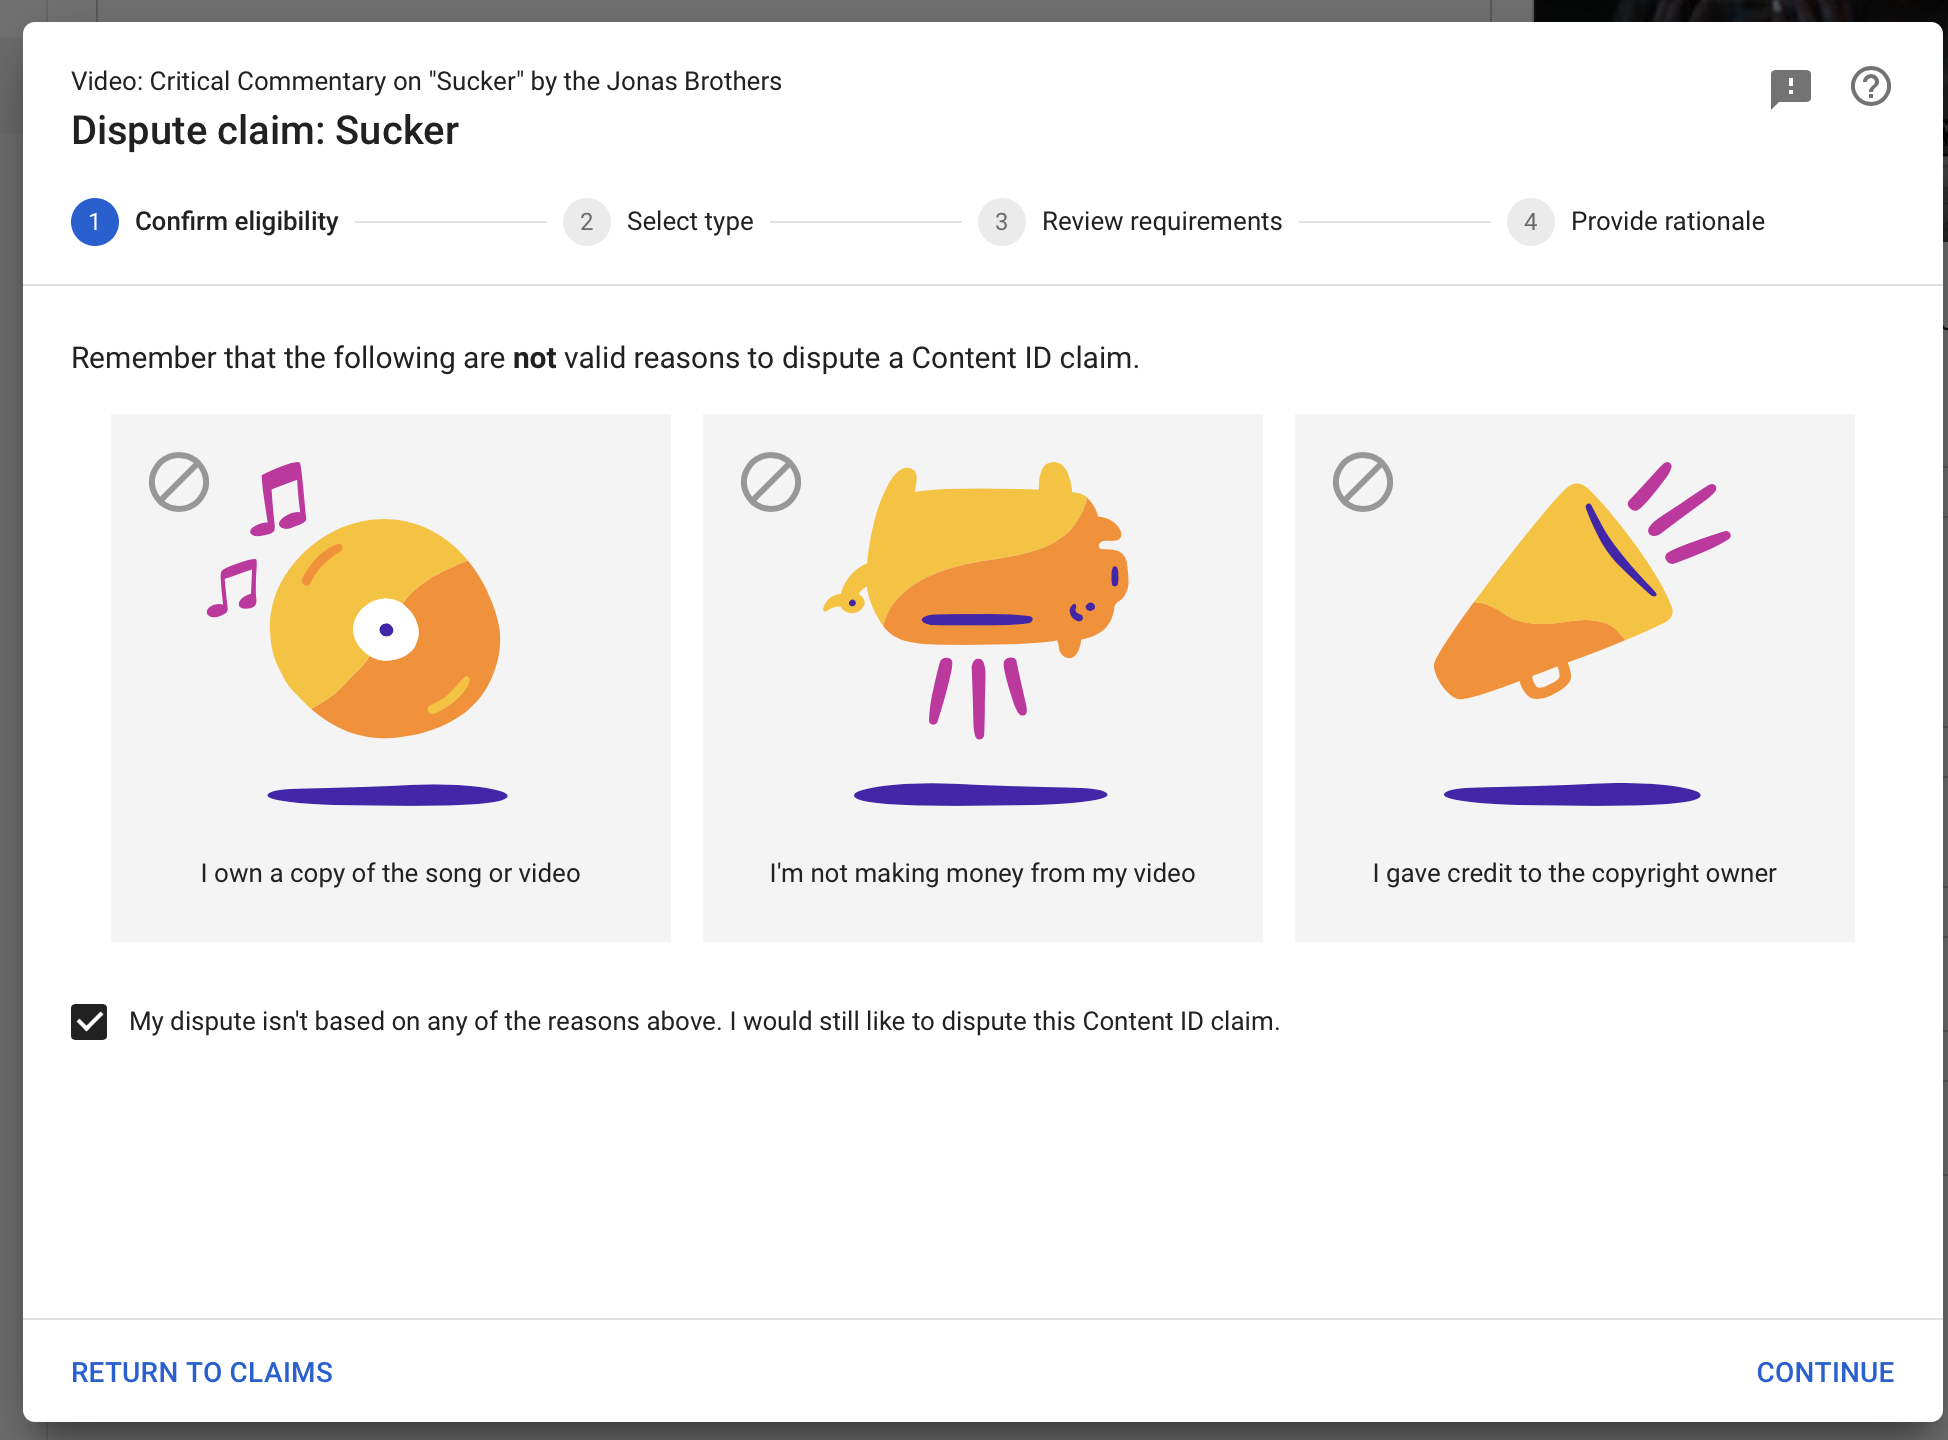This screenshot has height=1440, width=1948.
Task: Click 'I gave credit to the copyright owner'
Action: point(1574,873)
